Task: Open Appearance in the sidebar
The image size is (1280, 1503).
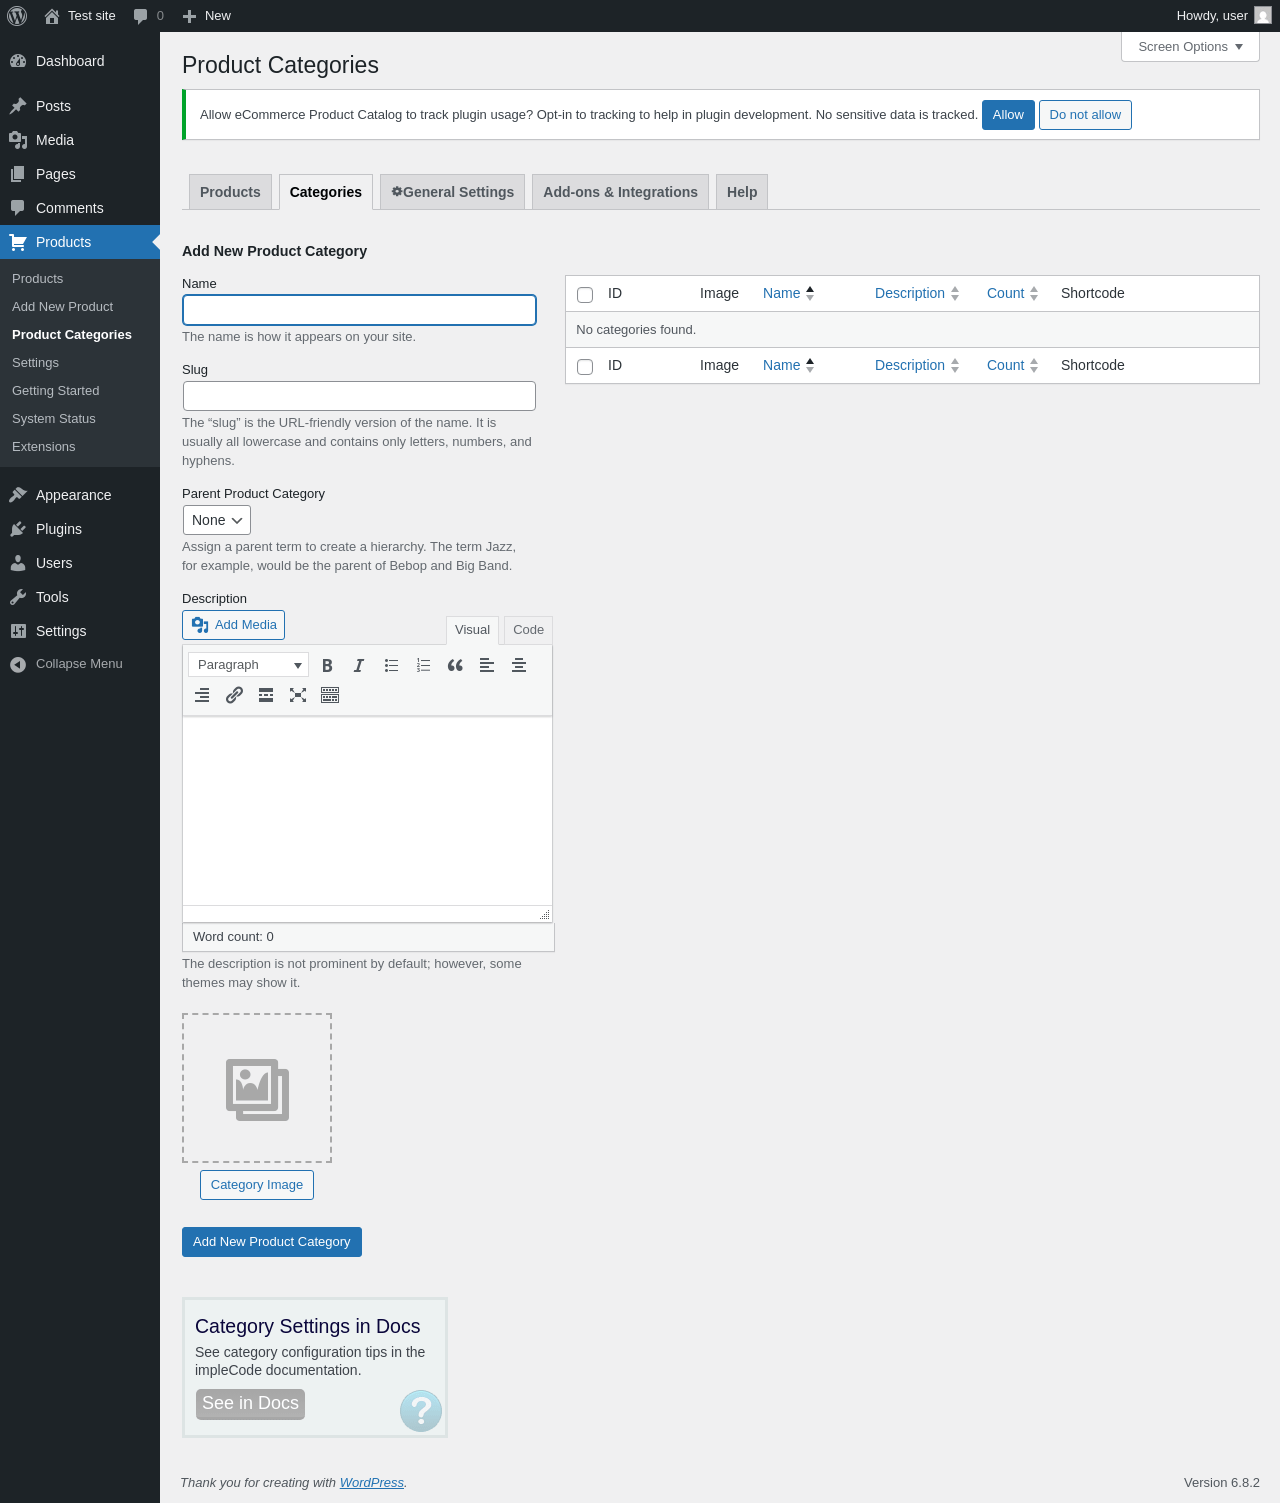Action: pyautogui.click(x=80, y=495)
